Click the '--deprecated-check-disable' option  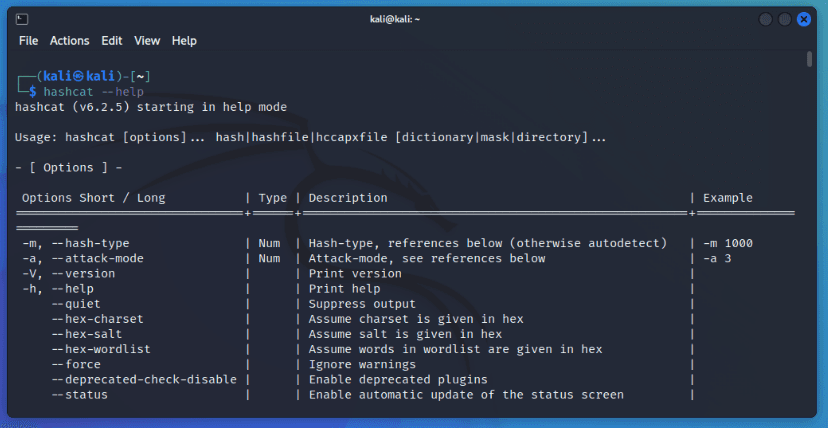click(x=144, y=380)
